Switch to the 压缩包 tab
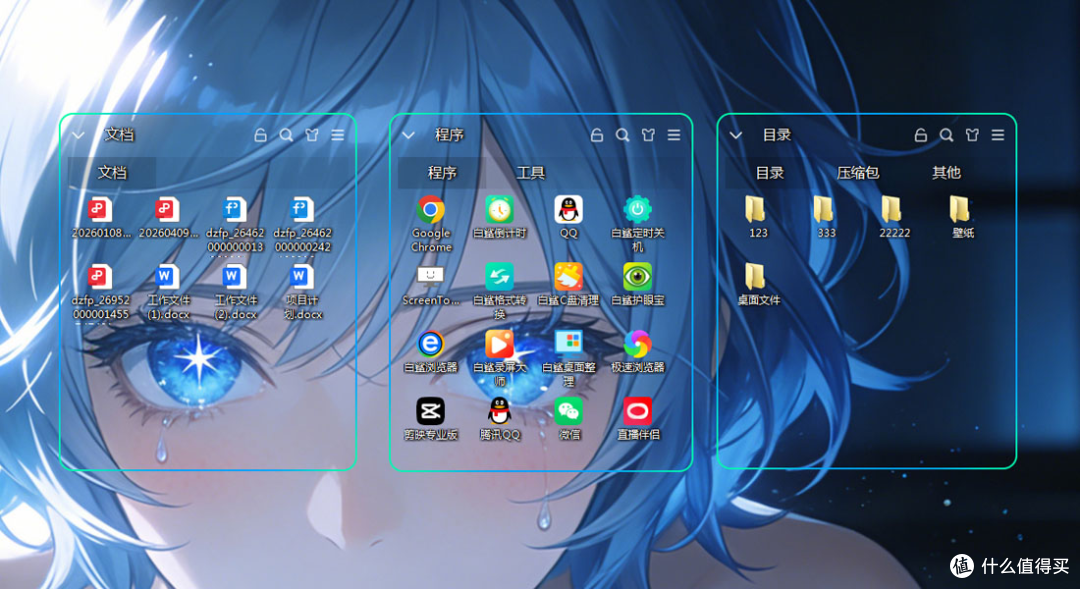This screenshot has width=1080, height=589. pyautogui.click(x=858, y=173)
